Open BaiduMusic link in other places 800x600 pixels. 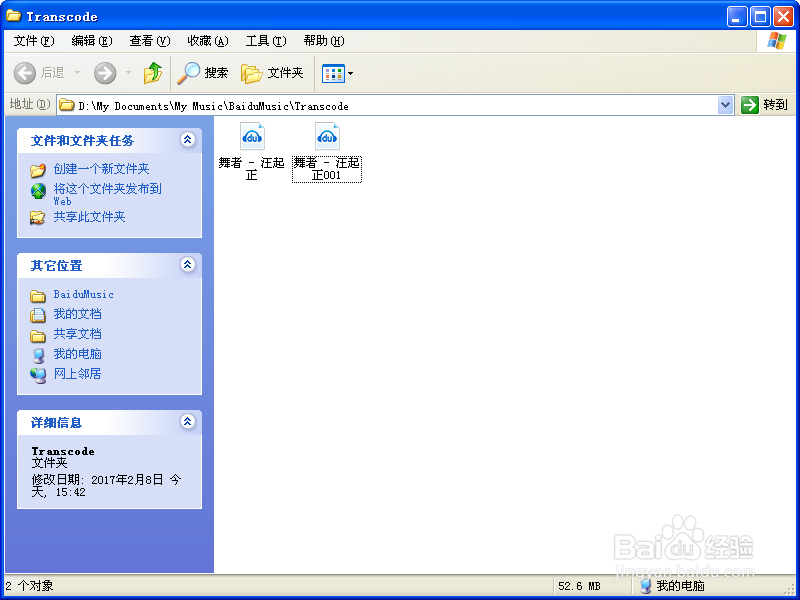84,294
